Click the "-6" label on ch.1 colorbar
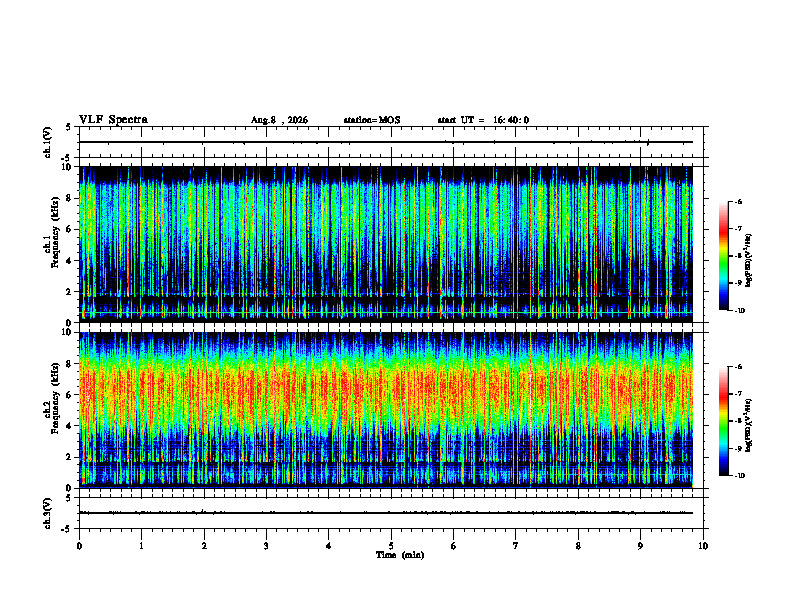The height and width of the screenshot is (612, 792). coord(738,201)
